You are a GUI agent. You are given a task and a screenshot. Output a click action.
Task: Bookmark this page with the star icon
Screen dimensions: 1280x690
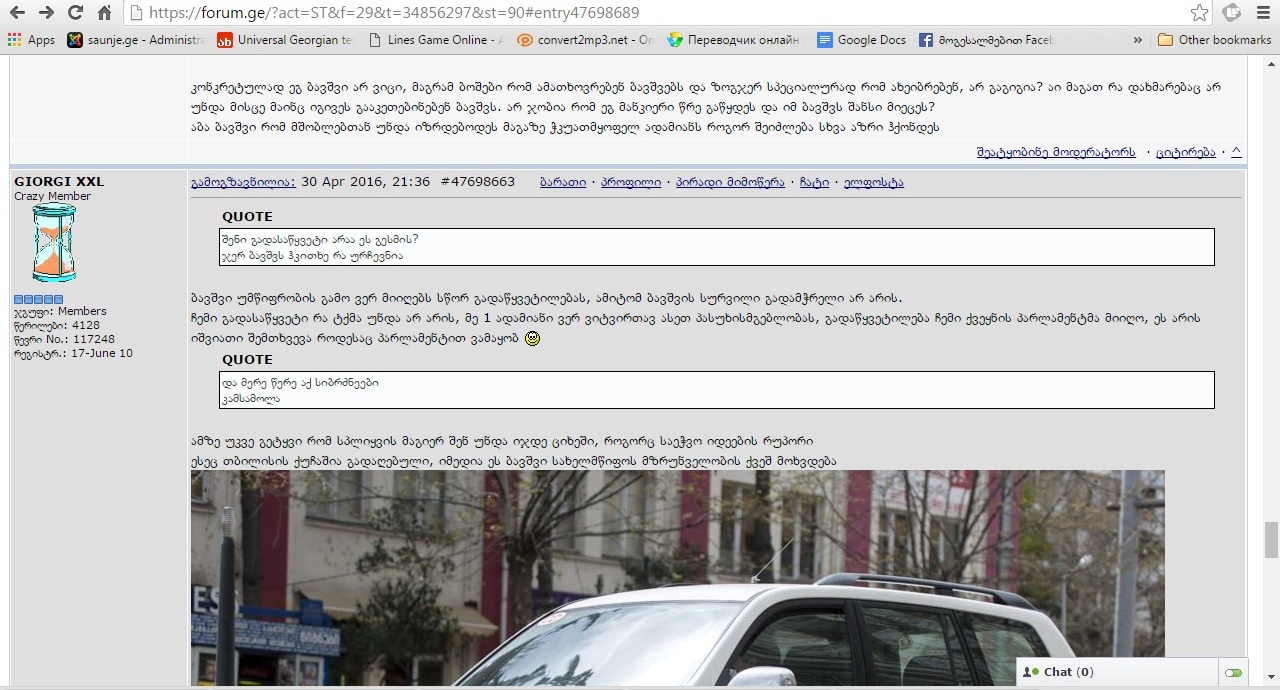pyautogui.click(x=1200, y=13)
